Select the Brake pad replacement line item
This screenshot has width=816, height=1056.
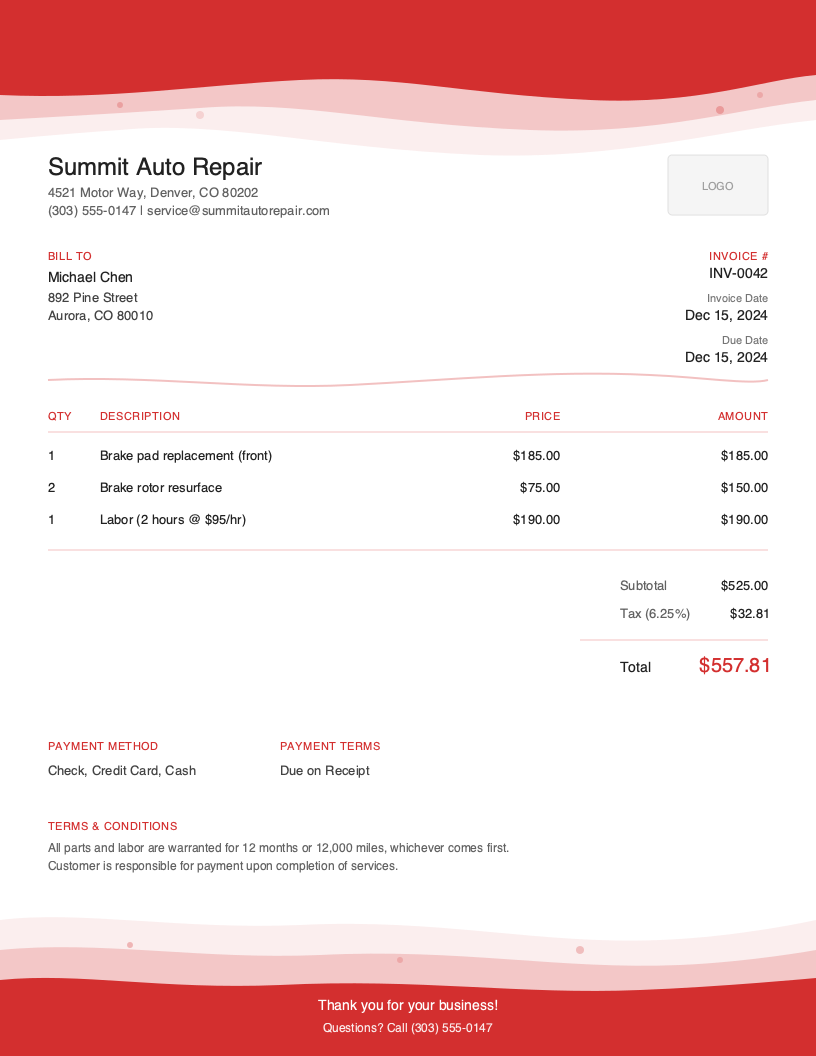pos(186,455)
